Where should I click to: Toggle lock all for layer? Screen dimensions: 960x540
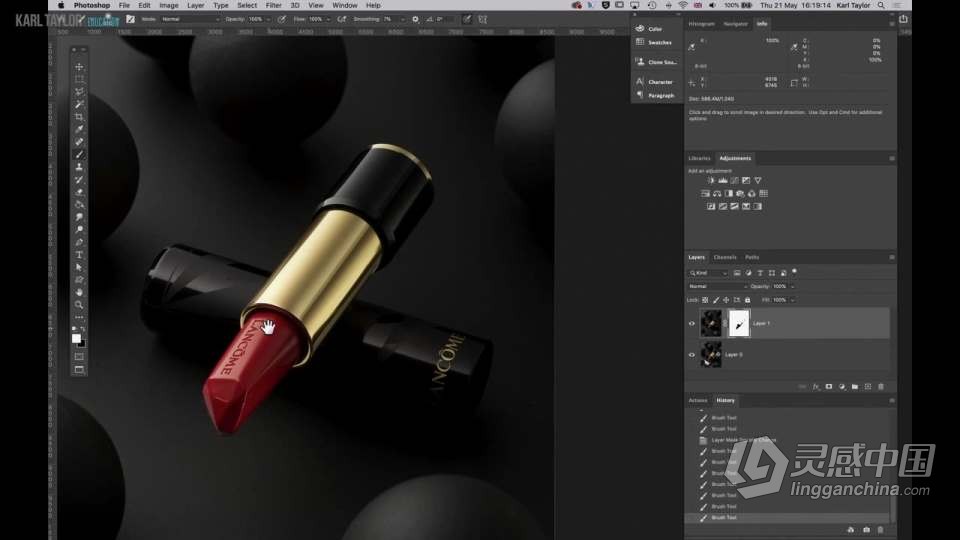point(748,300)
